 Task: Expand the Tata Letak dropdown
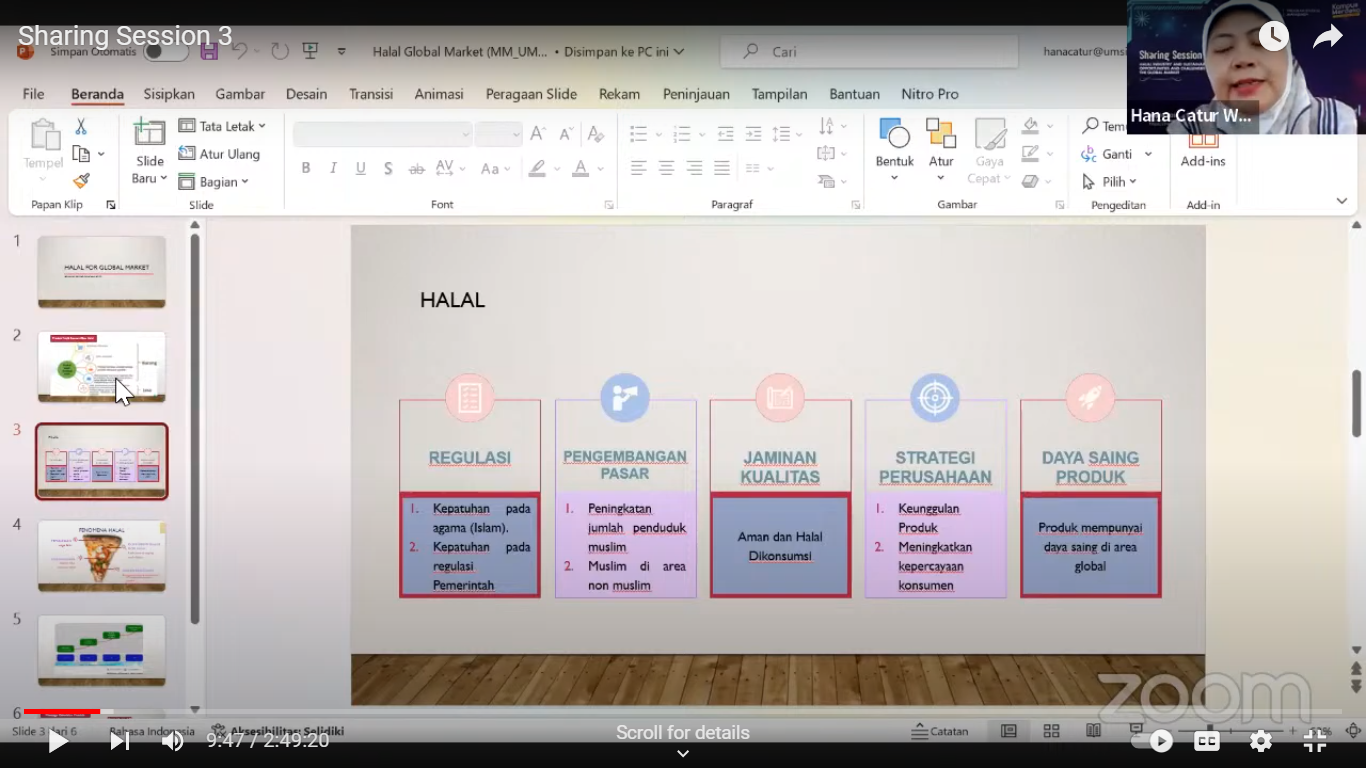(x=223, y=126)
